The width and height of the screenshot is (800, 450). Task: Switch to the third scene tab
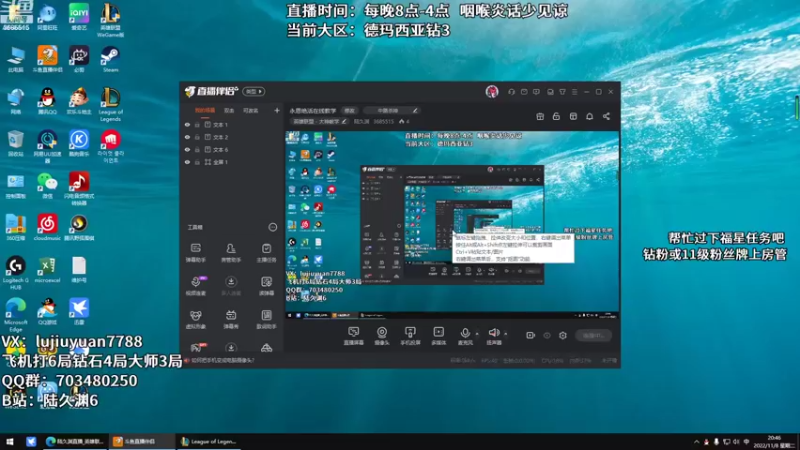pyautogui.click(x=251, y=110)
